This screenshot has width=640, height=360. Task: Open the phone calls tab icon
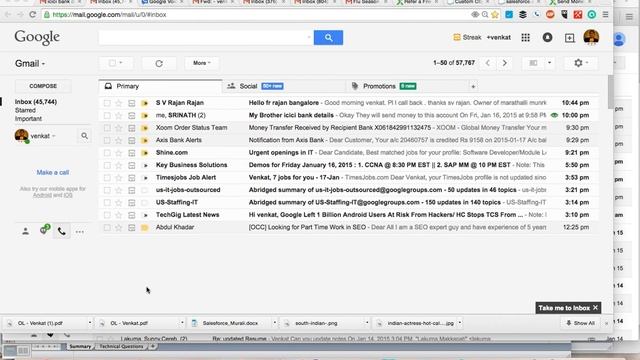pyautogui.click(x=62, y=231)
